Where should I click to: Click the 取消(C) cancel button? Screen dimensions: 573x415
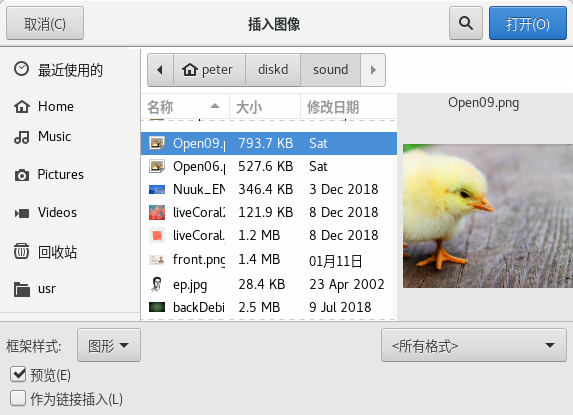[x=45, y=23]
